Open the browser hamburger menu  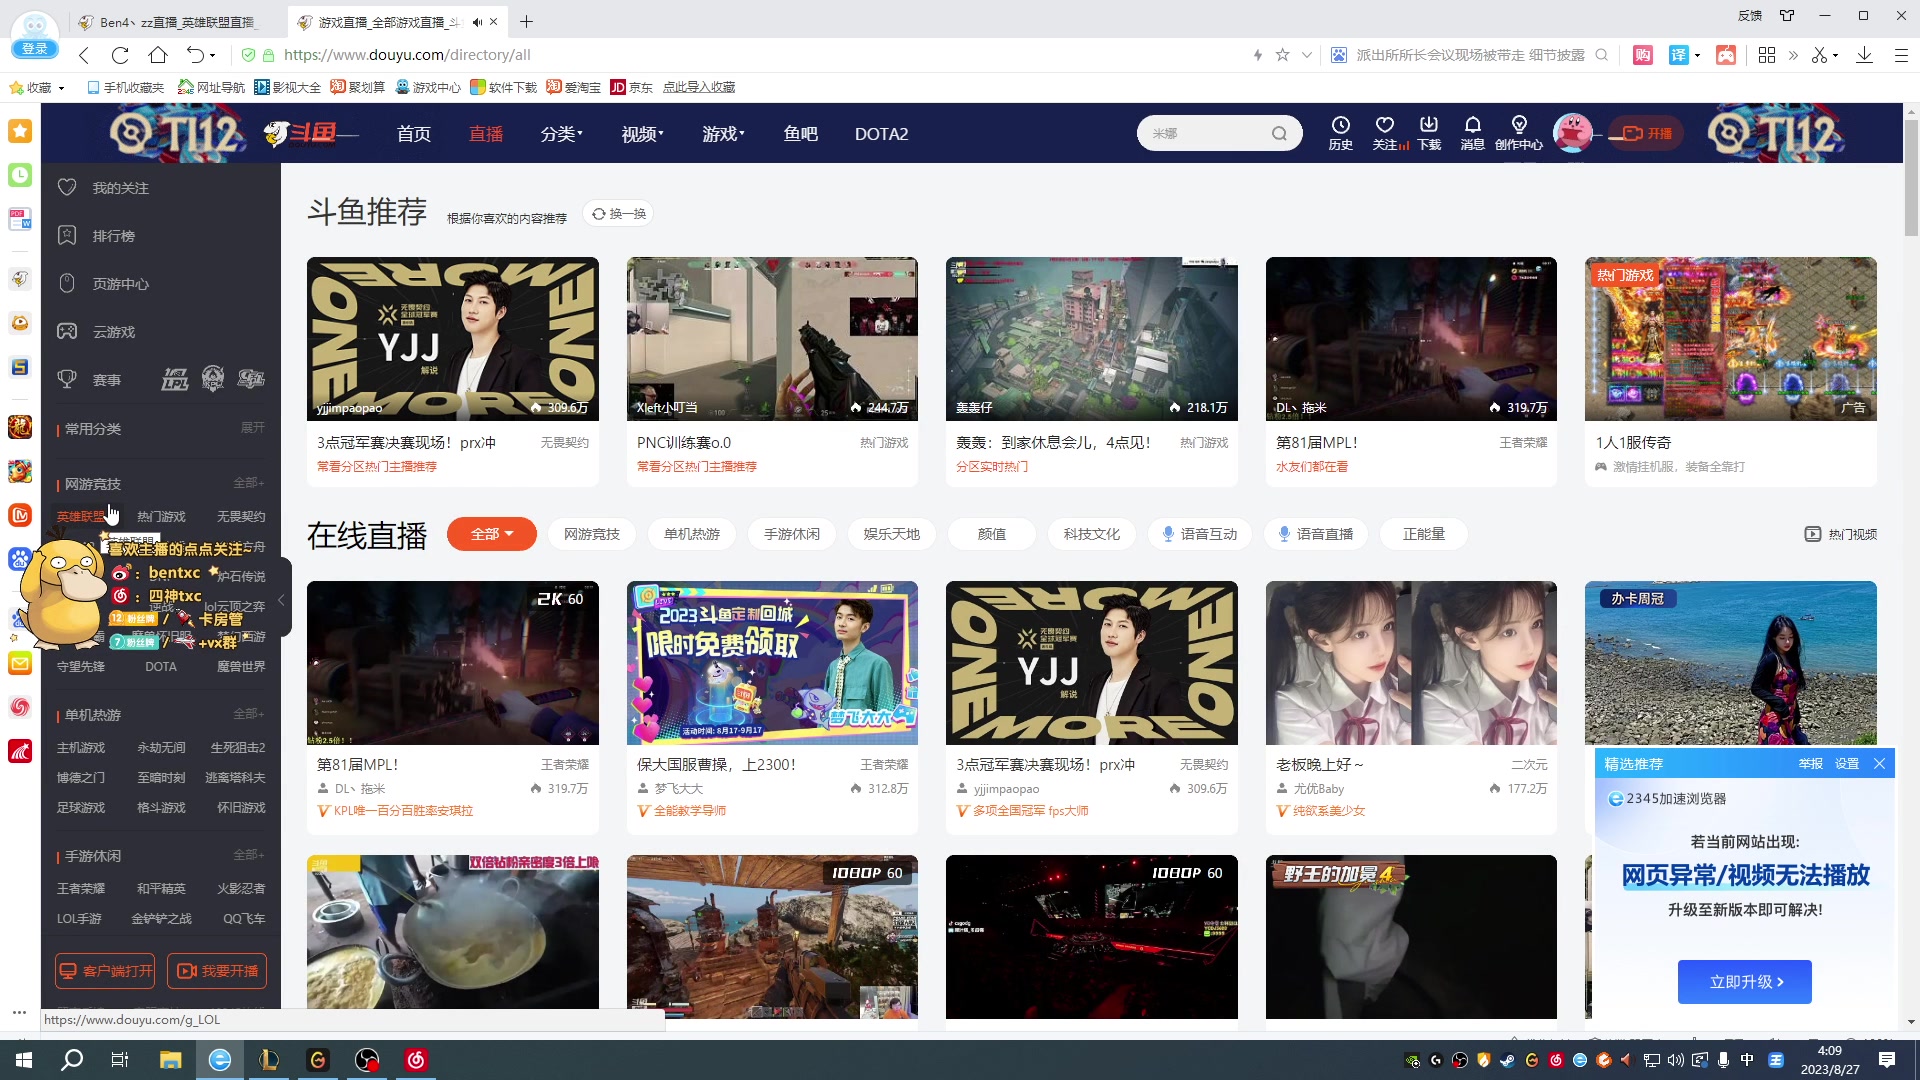[1901, 55]
